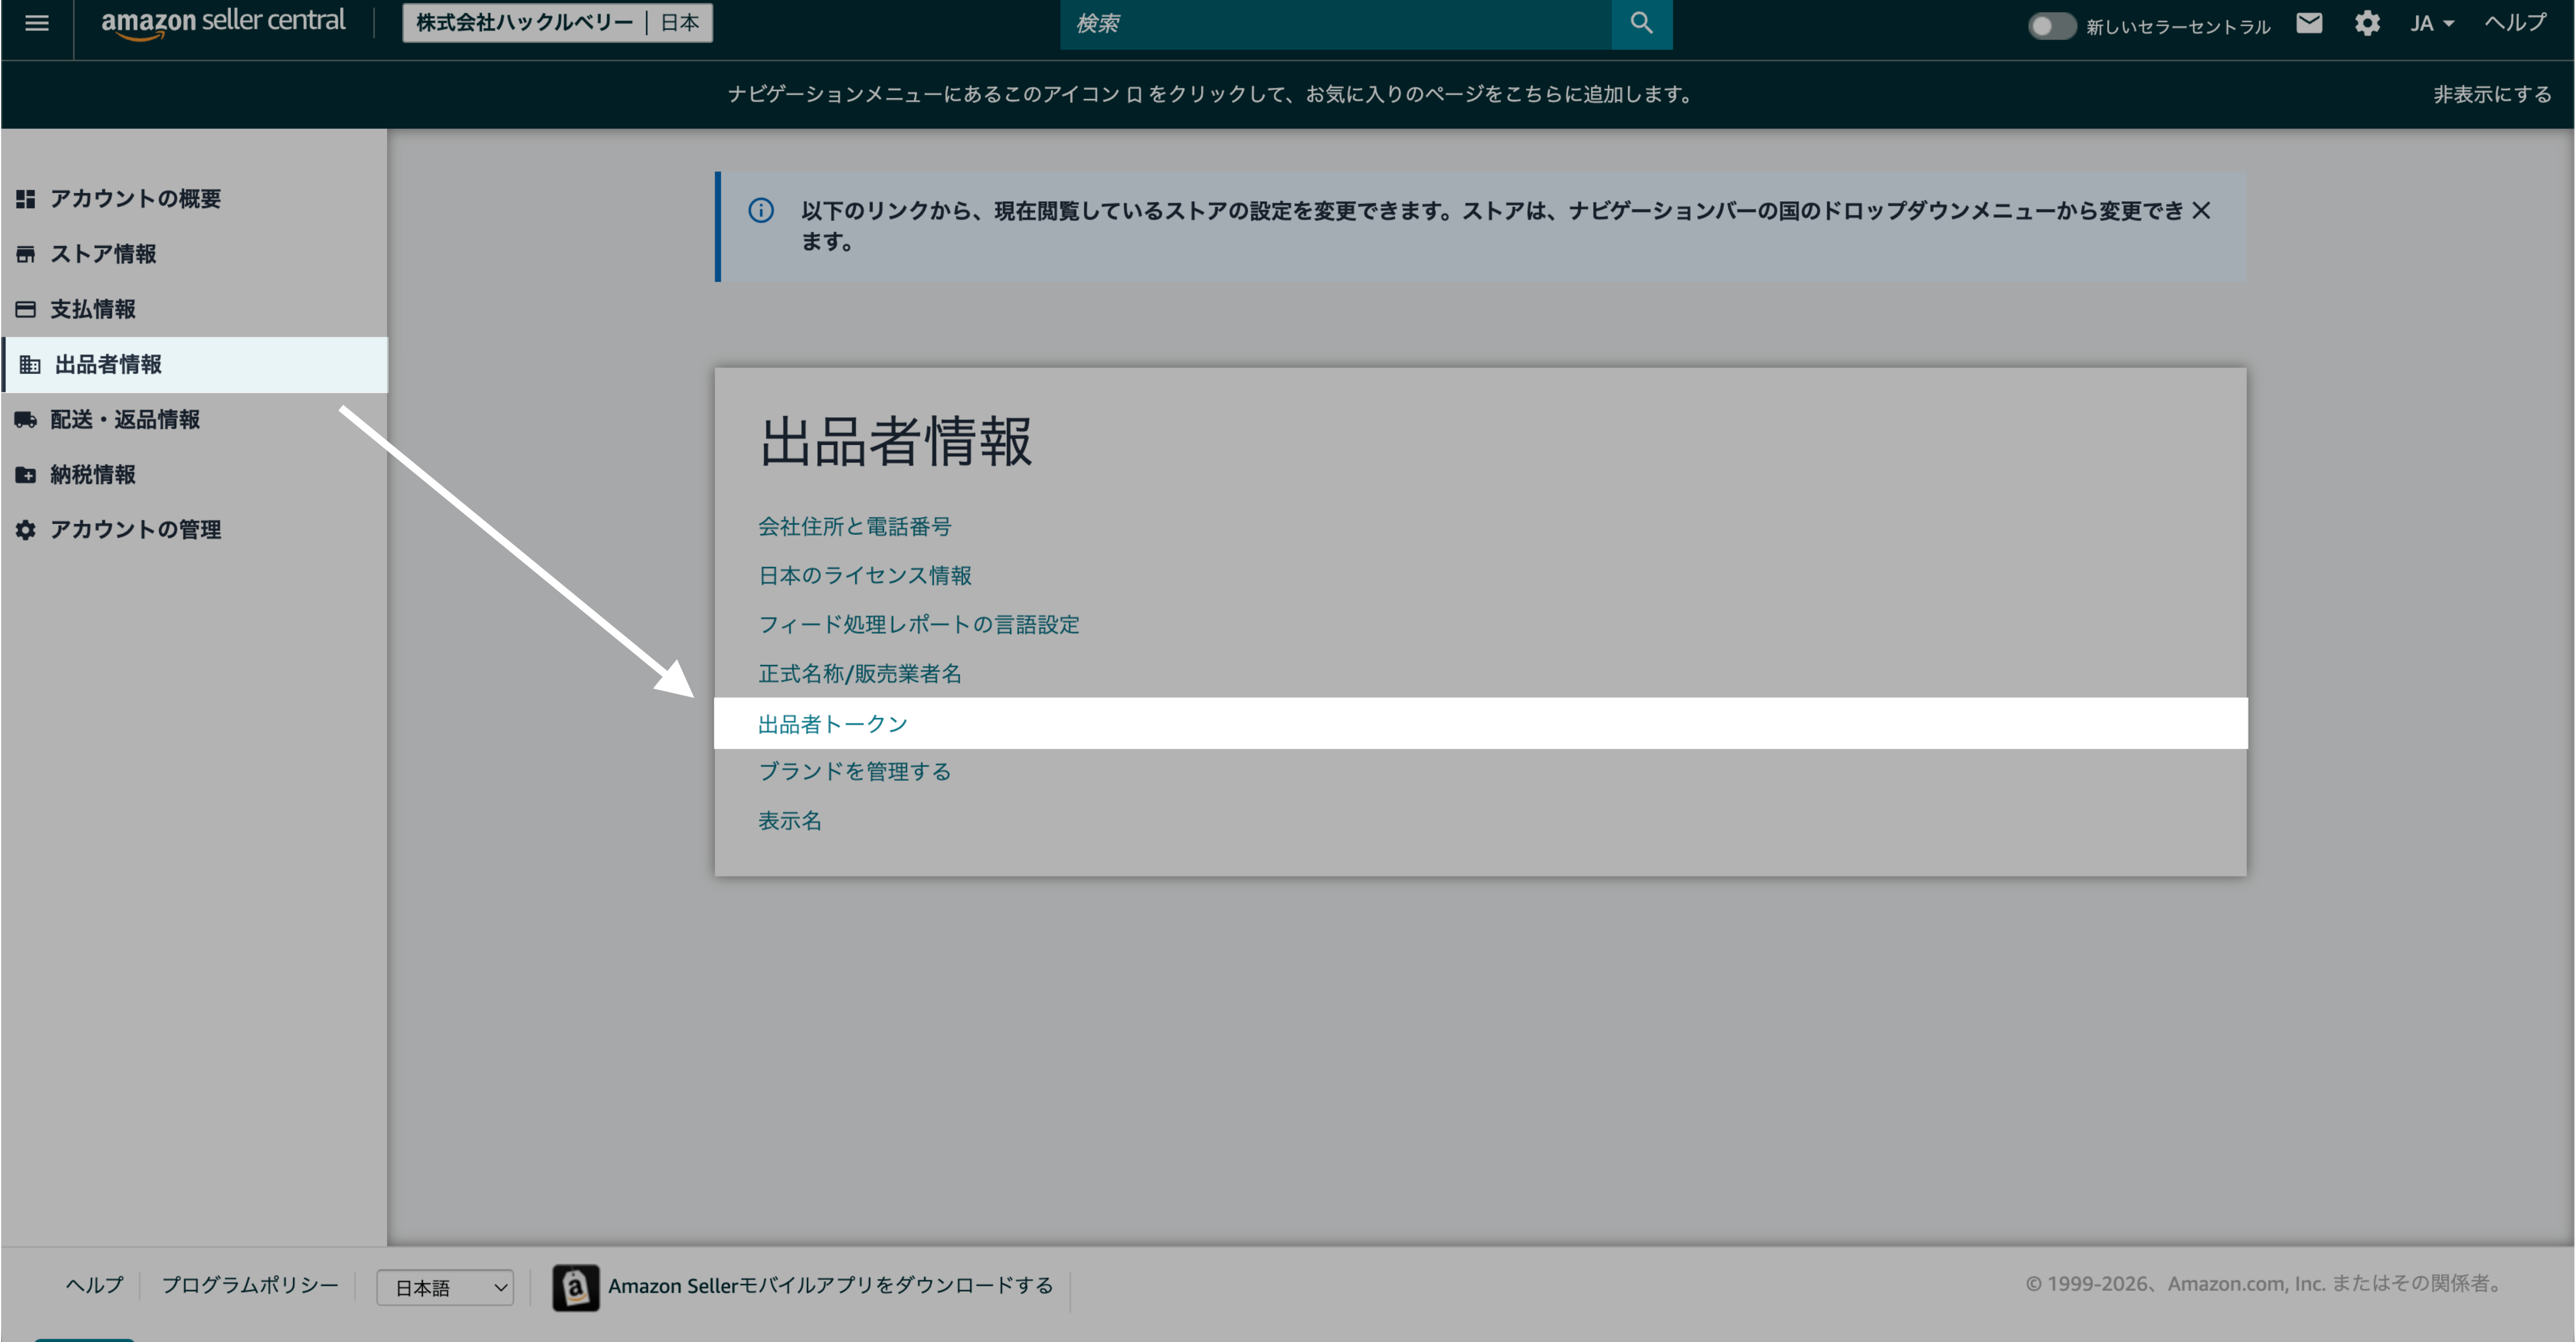The height and width of the screenshot is (1342, 2576).
Task: Open the hamburger navigation menu icon
Action: click(37, 23)
